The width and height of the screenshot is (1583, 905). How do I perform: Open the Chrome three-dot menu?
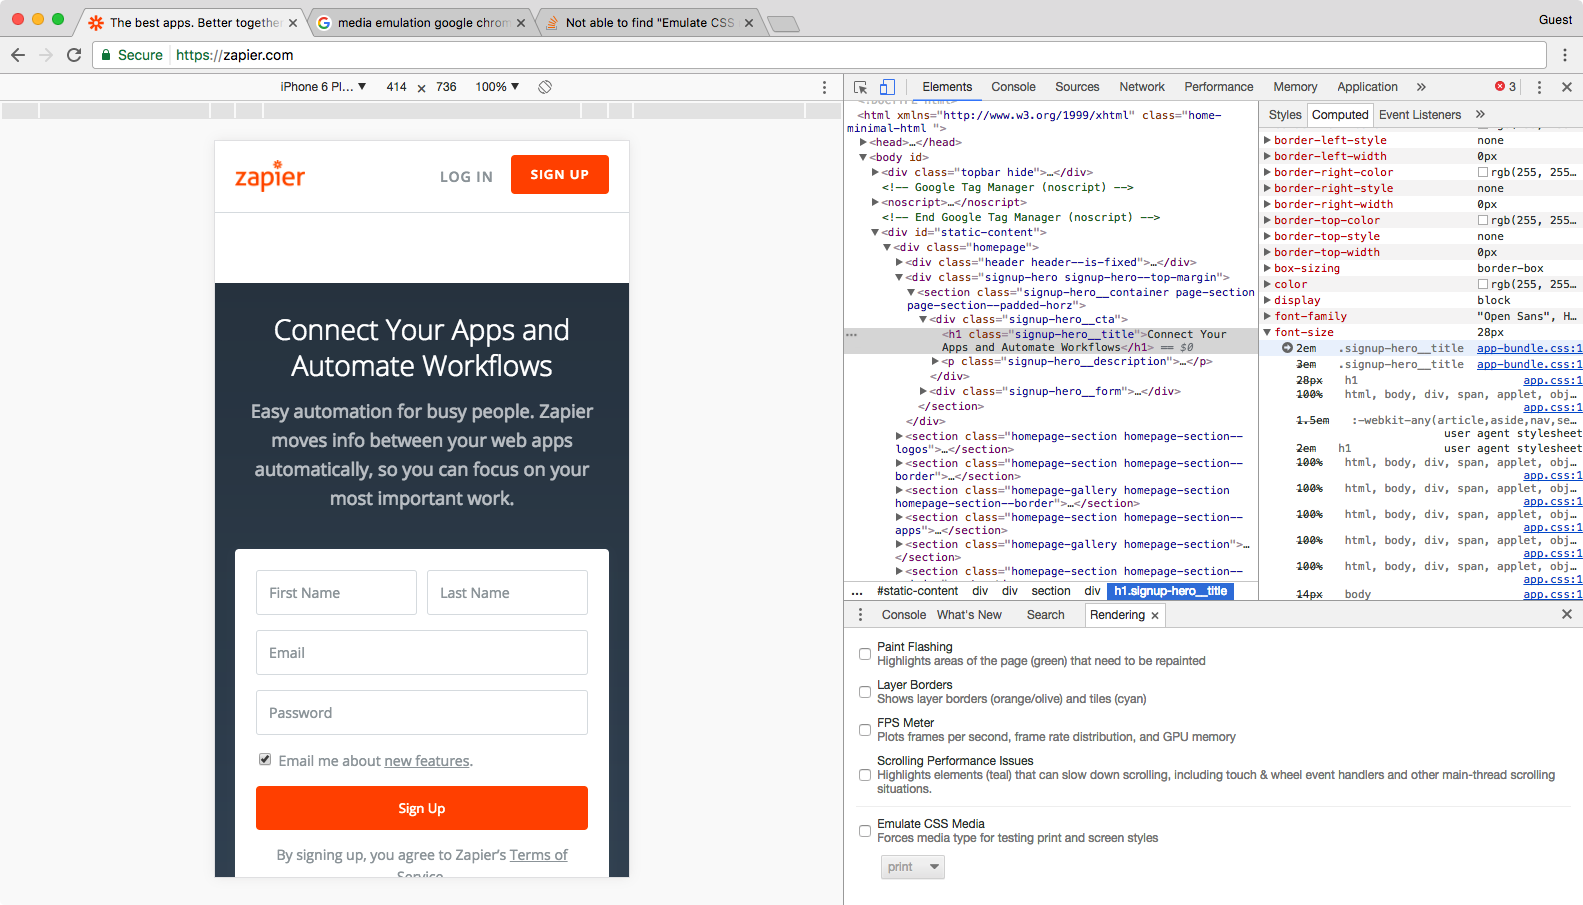[1565, 55]
